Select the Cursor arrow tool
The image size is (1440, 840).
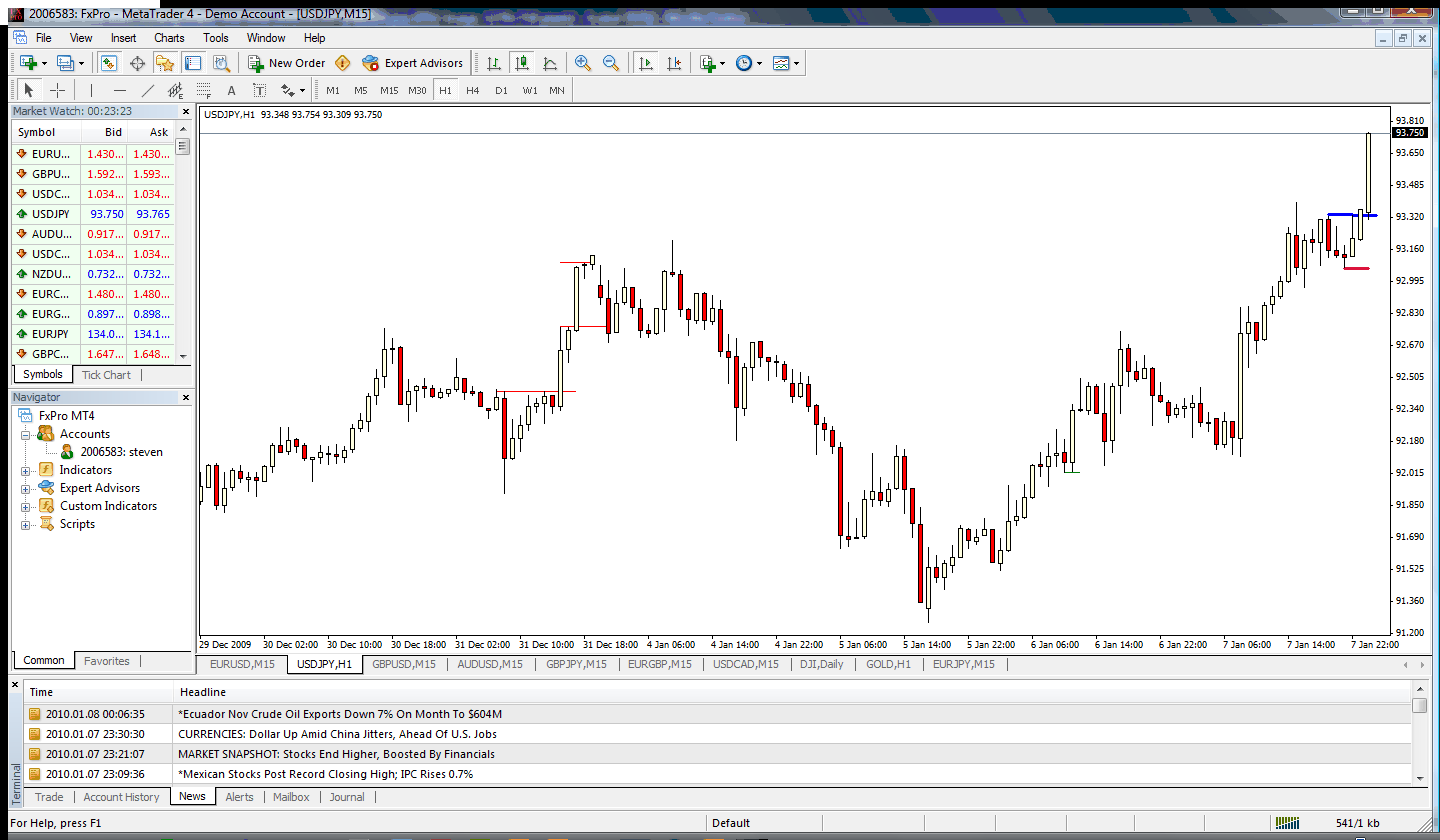(x=28, y=90)
